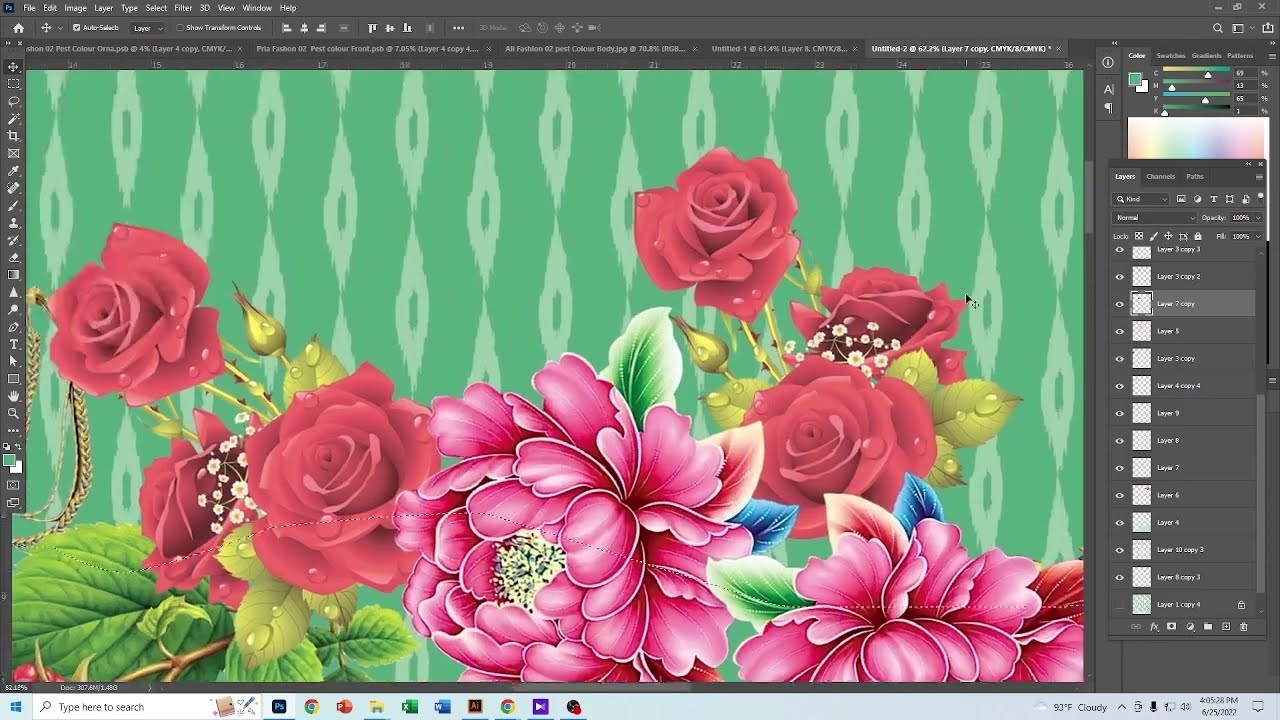Select Layer 3 copy row
This screenshot has width=1280, height=720.
1184,359
